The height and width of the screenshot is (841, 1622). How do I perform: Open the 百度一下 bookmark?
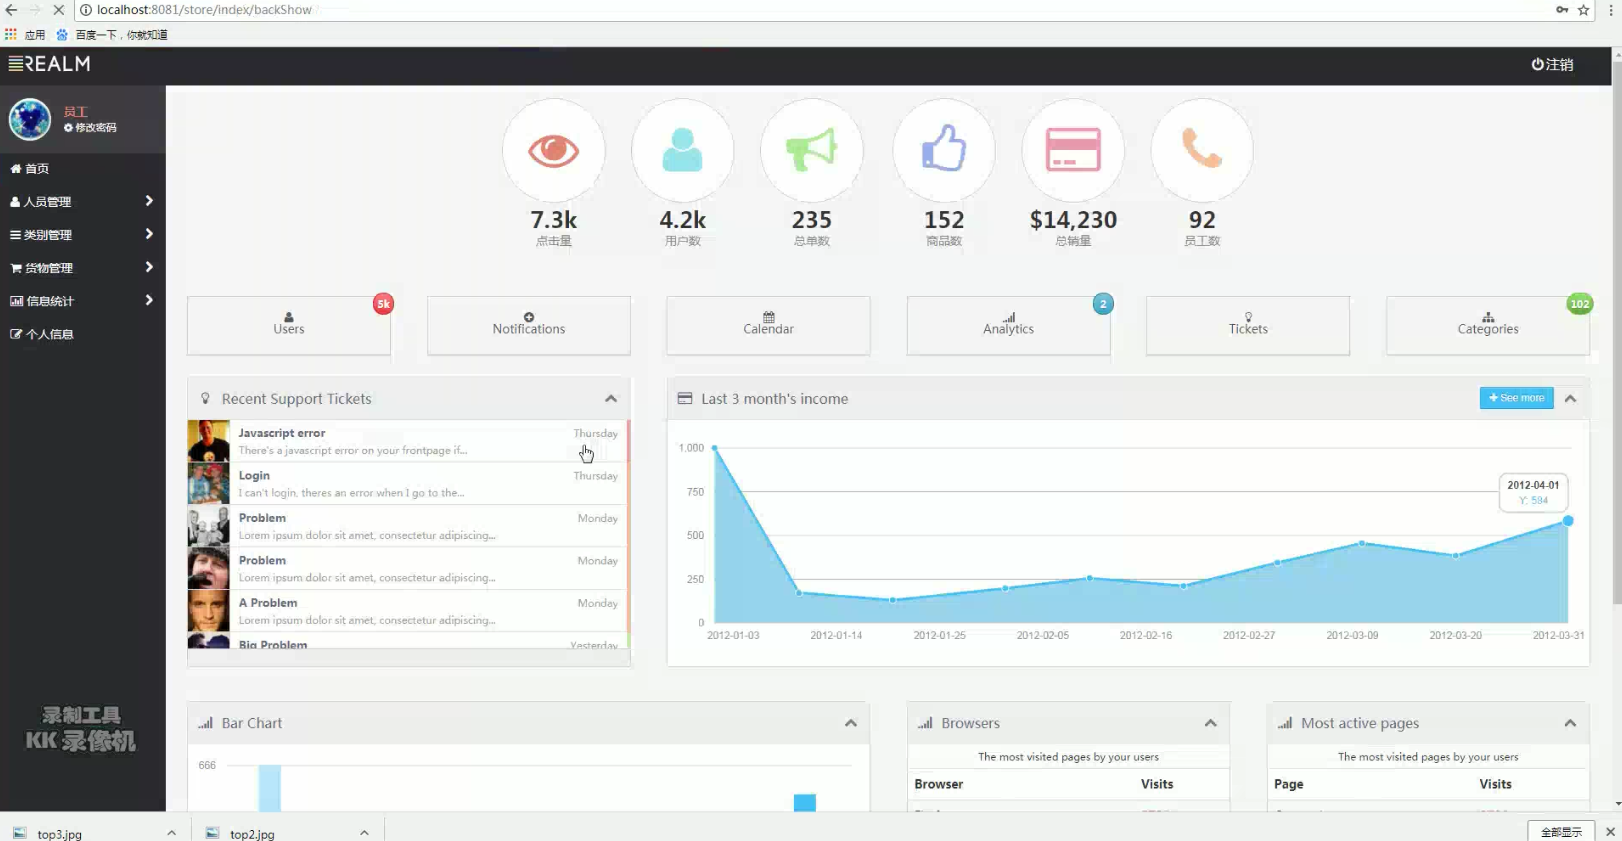(112, 35)
